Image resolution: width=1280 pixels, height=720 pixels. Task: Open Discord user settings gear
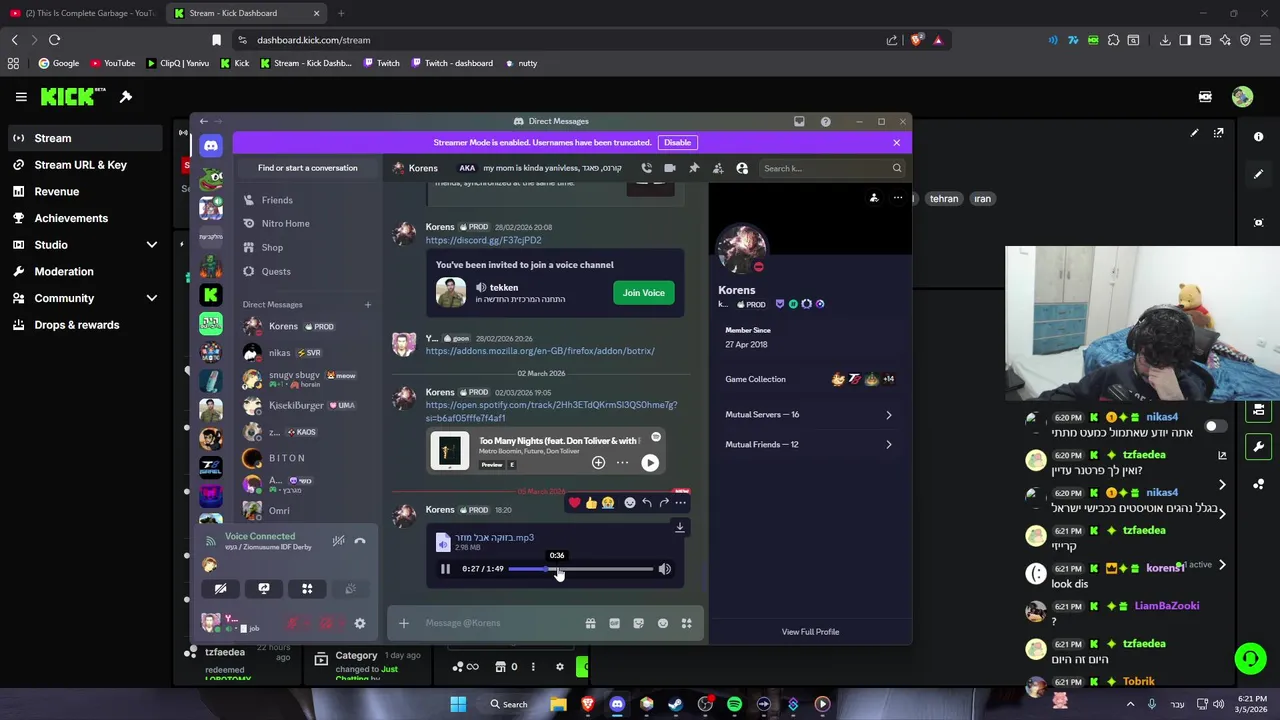point(360,623)
